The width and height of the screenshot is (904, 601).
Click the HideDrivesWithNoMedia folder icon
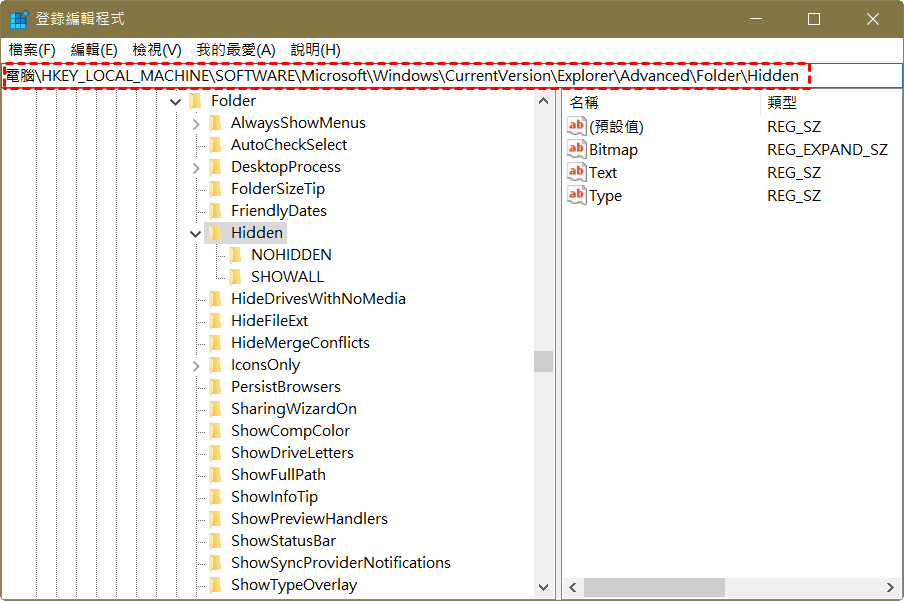tap(216, 299)
